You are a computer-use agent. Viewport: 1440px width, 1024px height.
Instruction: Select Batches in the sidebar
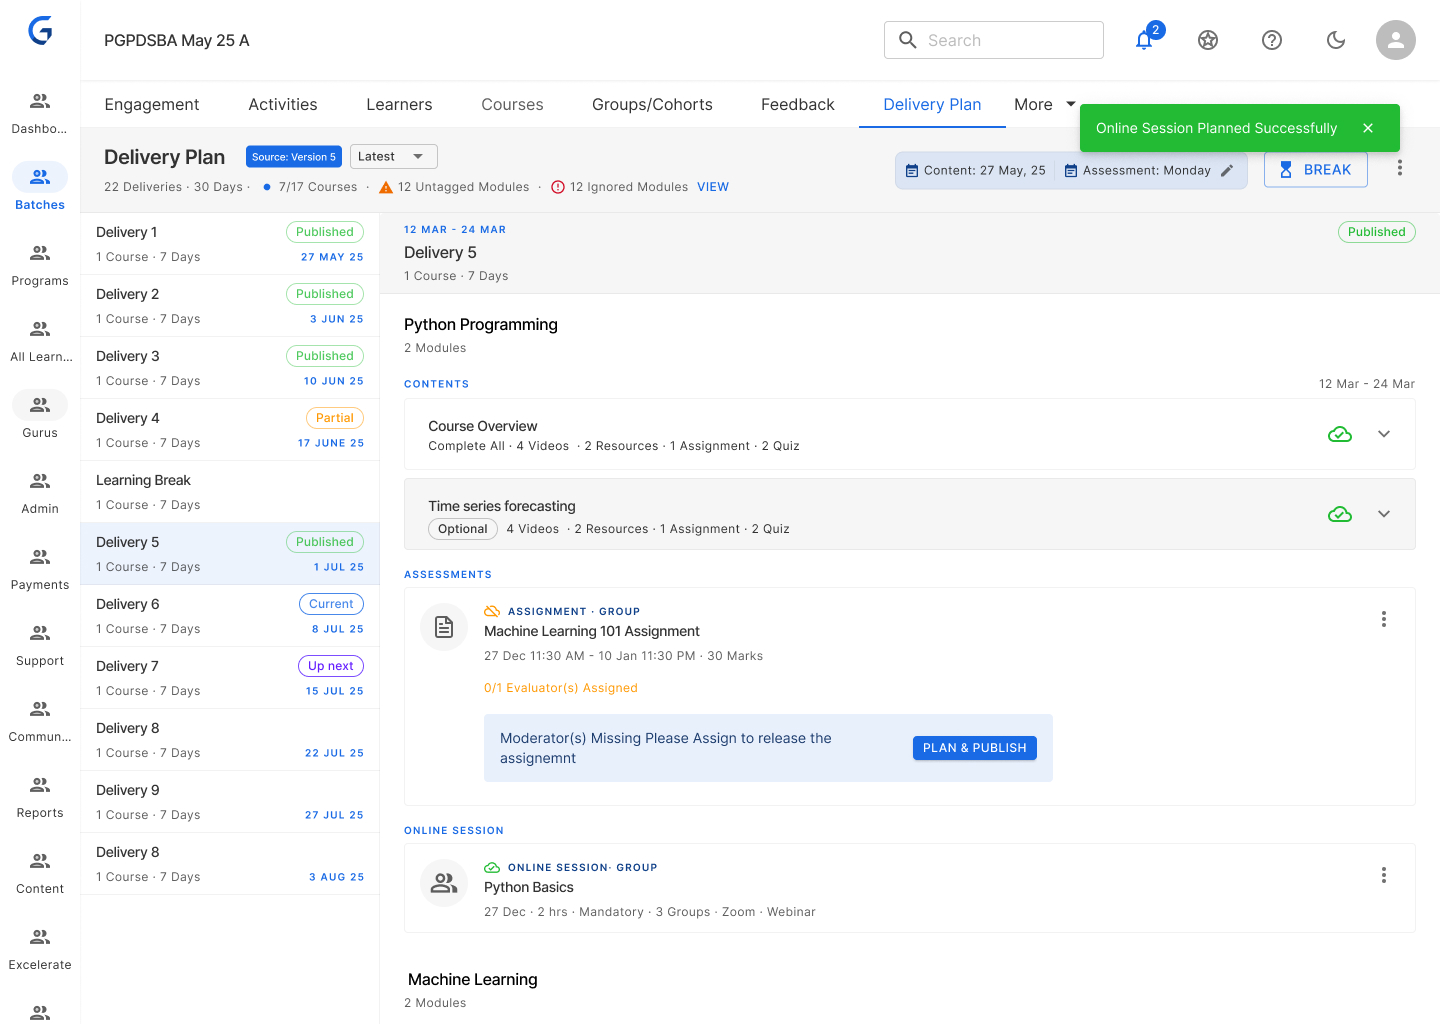[40, 189]
